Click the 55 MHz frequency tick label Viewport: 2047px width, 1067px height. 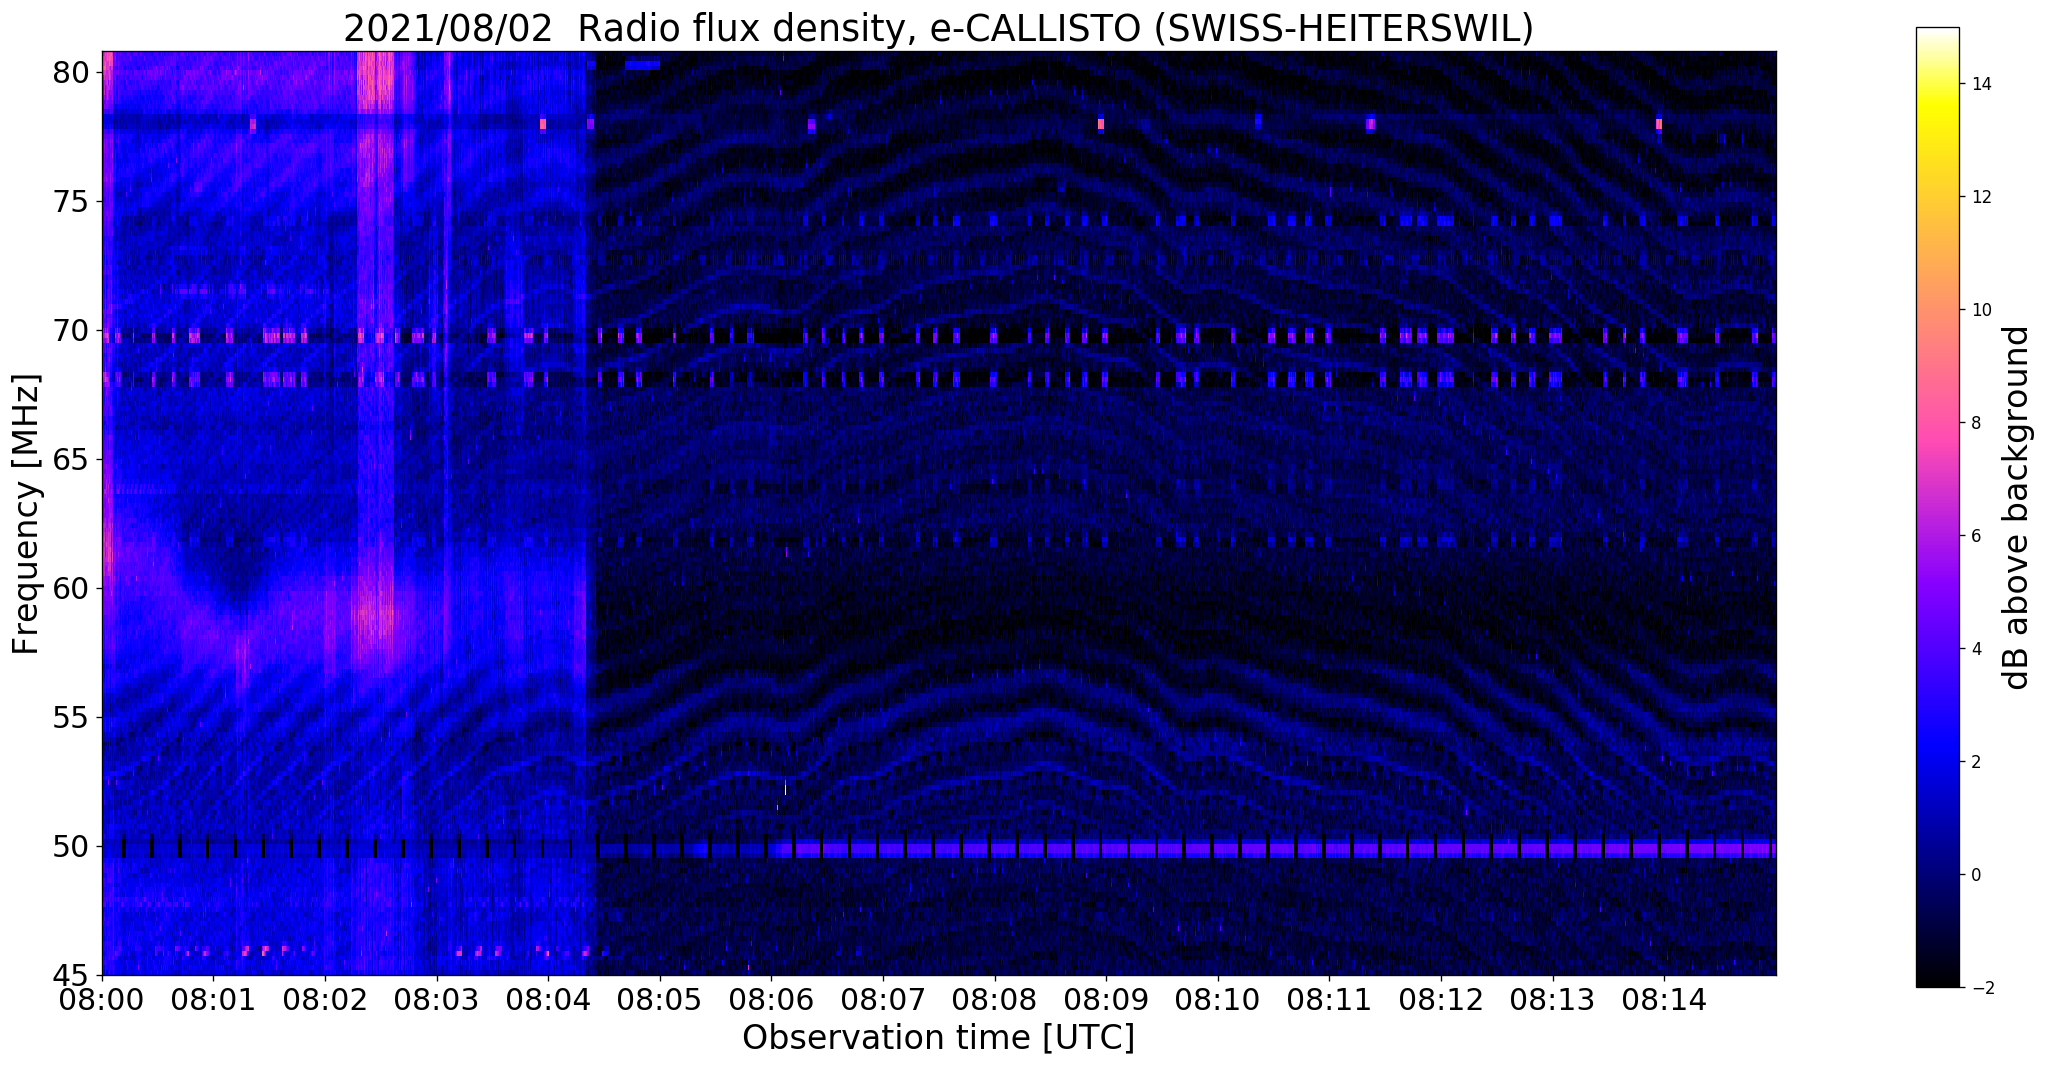click(x=73, y=717)
